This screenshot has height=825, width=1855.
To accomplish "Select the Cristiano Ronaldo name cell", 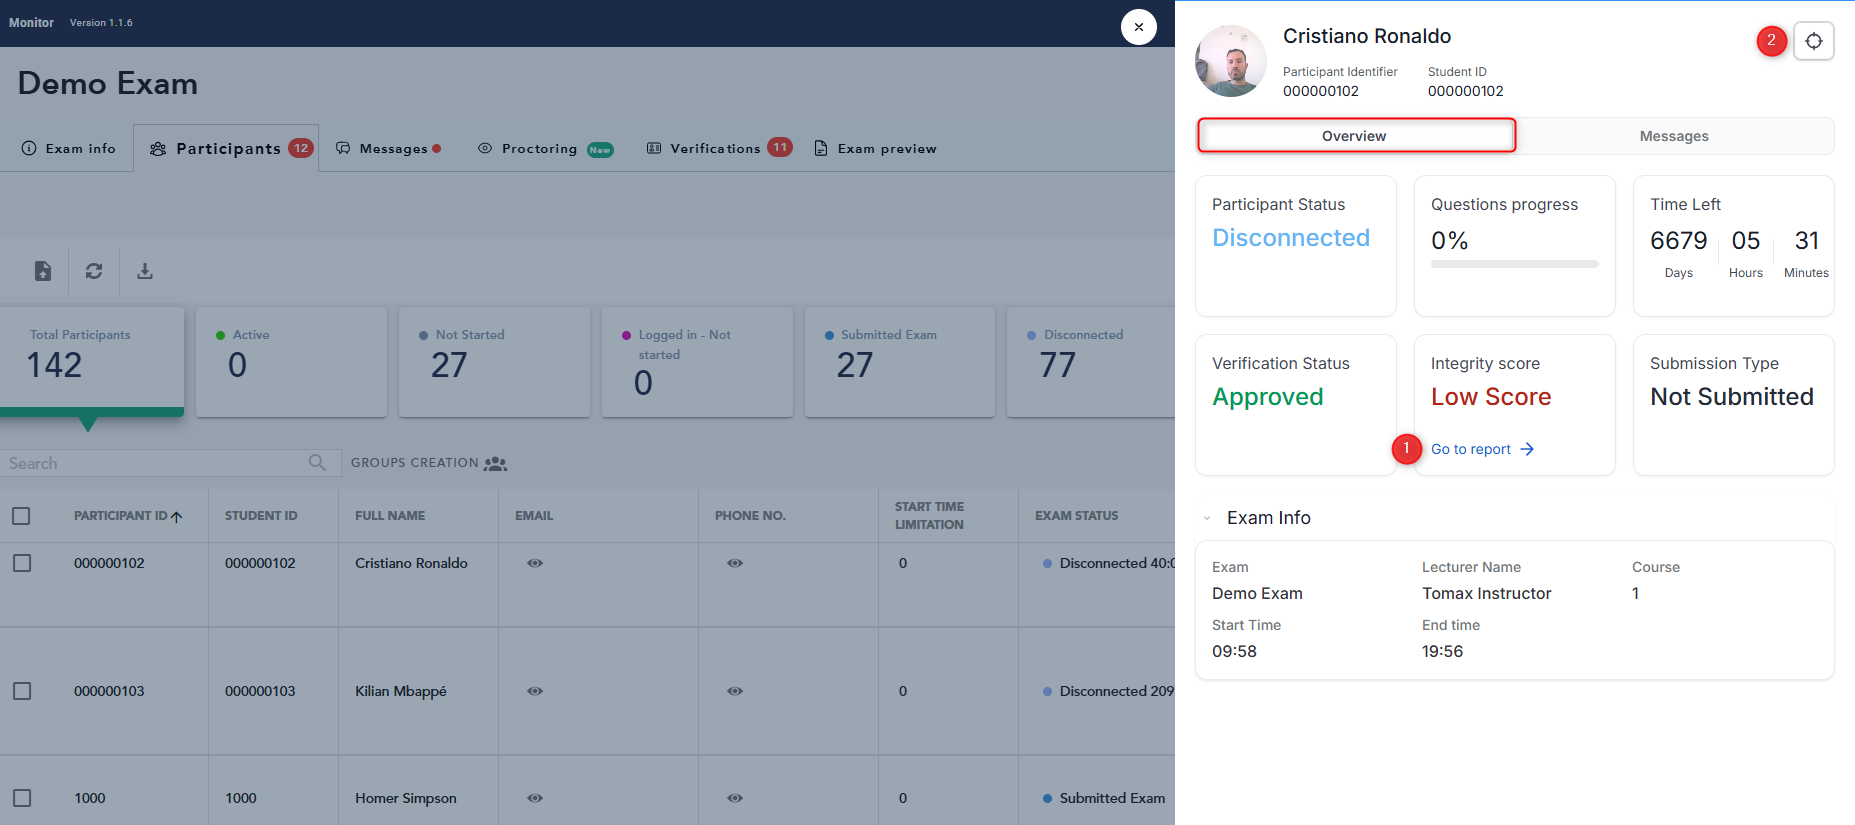I will (411, 563).
